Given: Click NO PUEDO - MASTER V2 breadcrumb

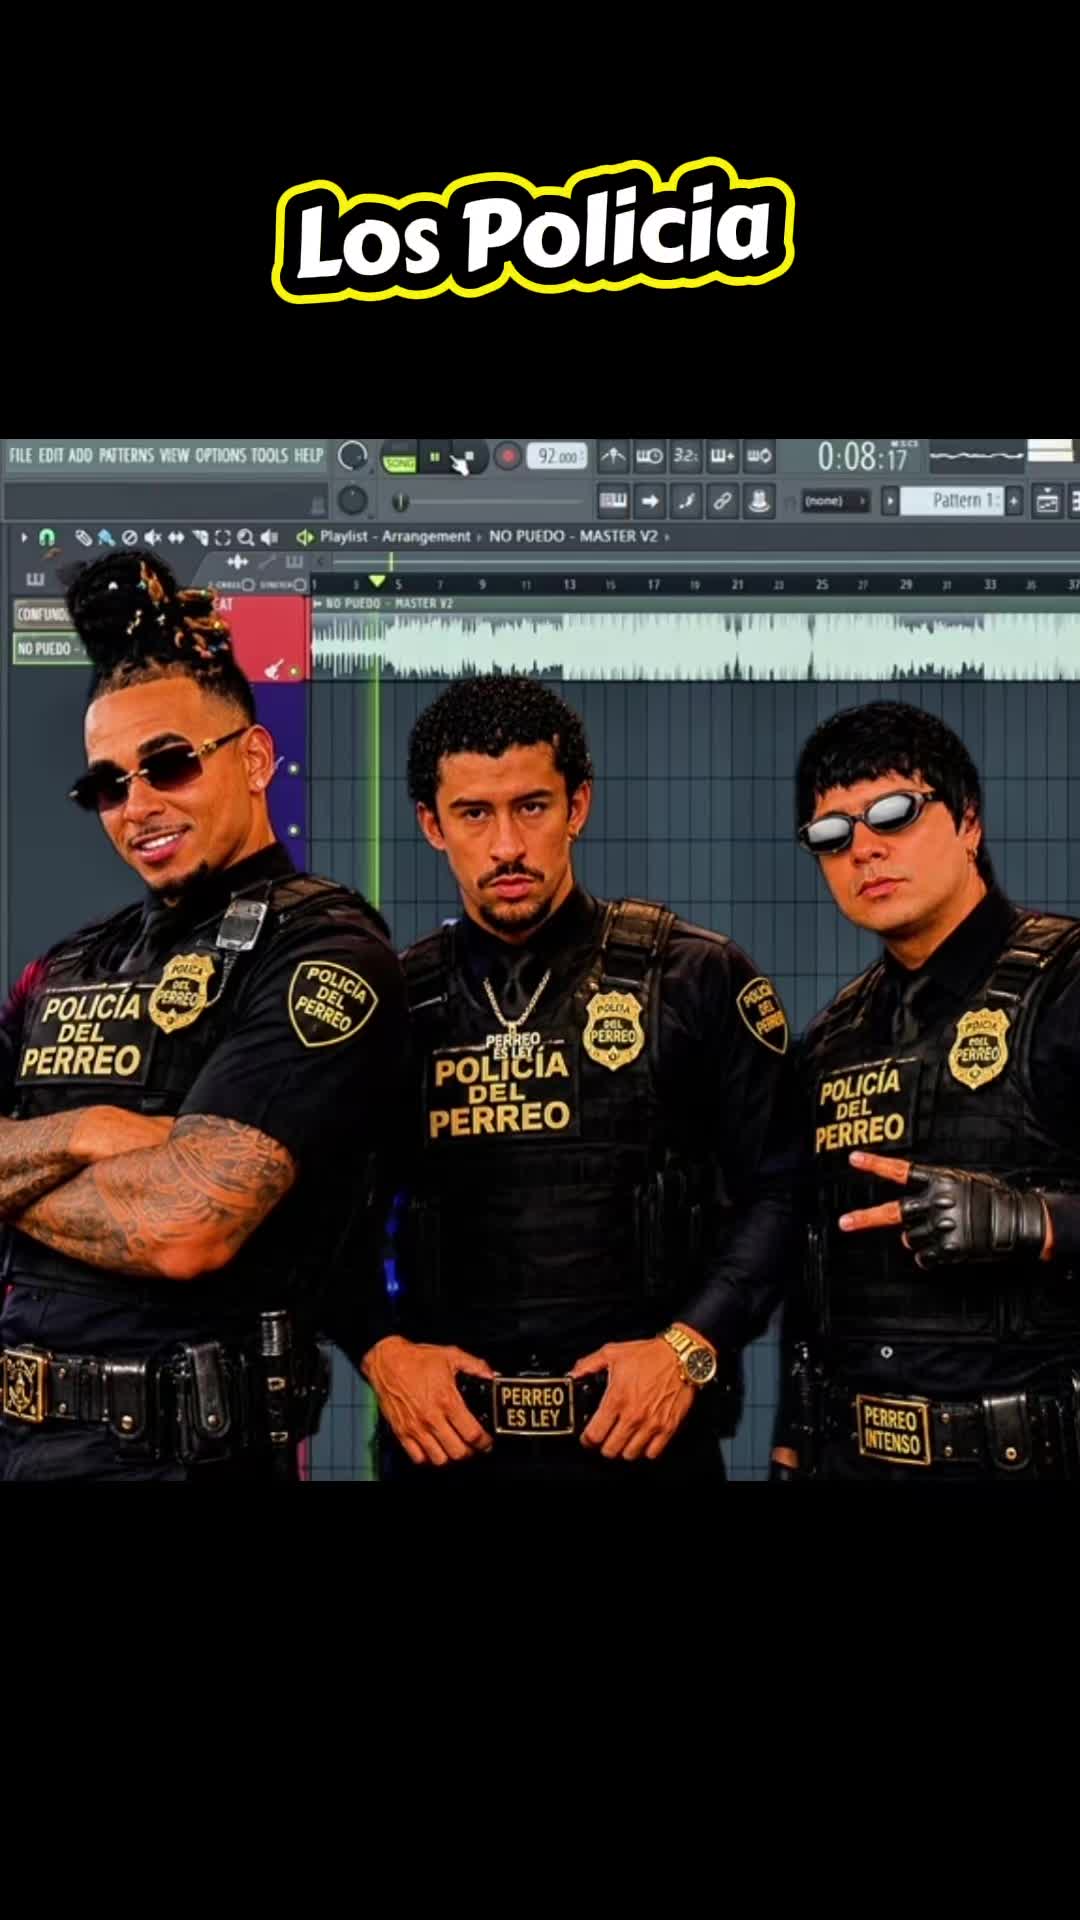Looking at the screenshot, I should coord(573,537).
